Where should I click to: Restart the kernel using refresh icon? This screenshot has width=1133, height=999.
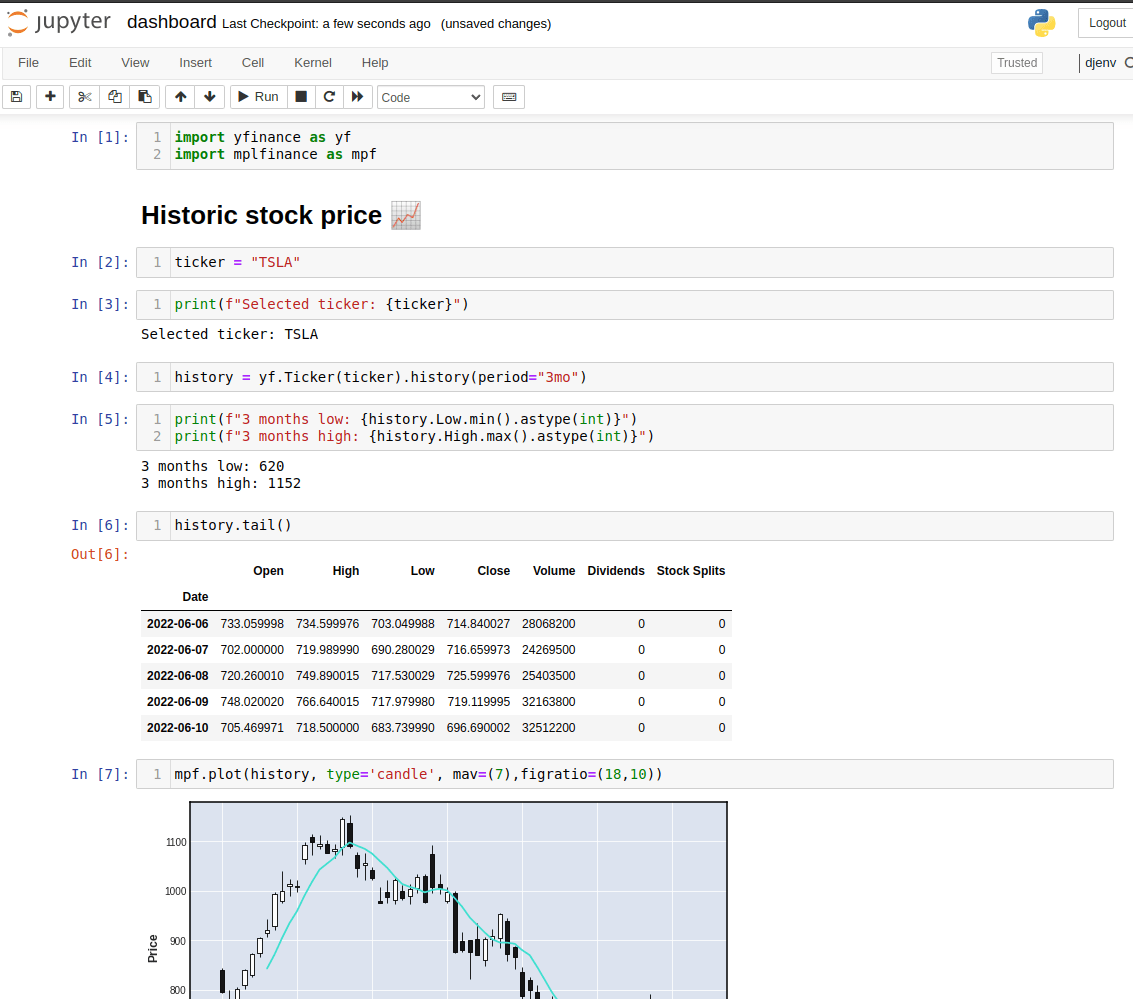pos(329,96)
